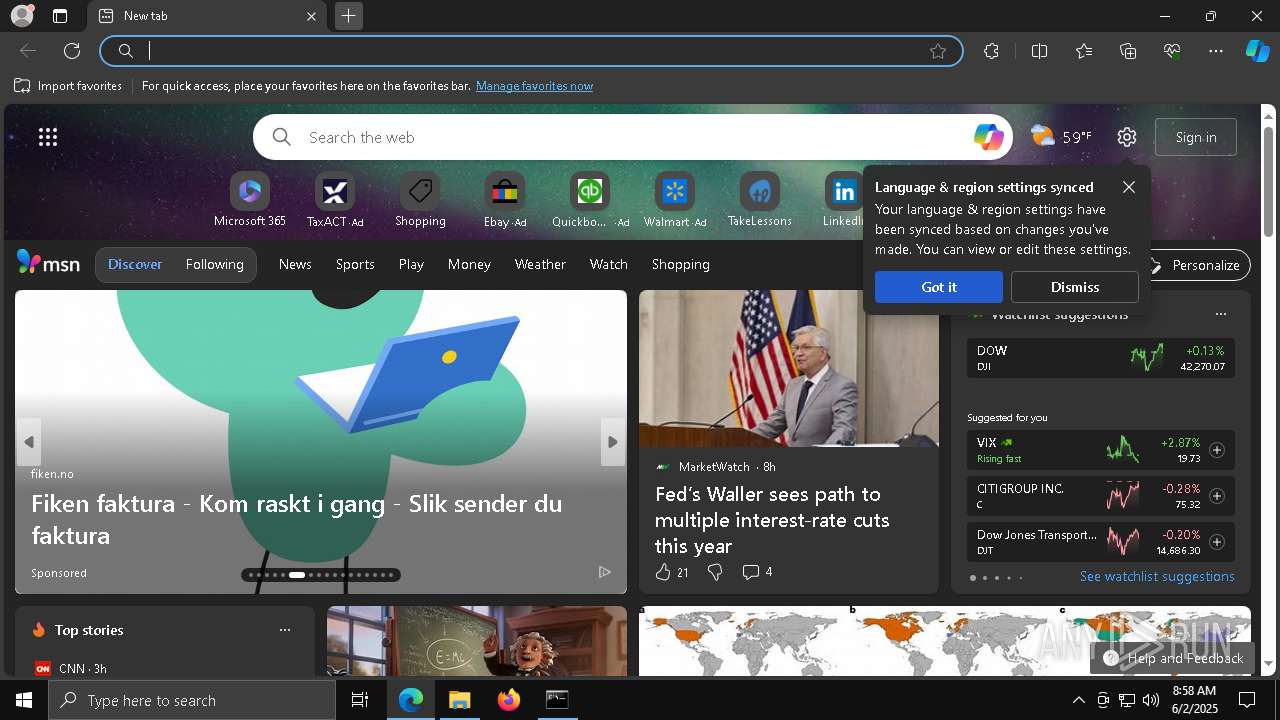The image size is (1280, 720).
Task: Open Manage favorites now link
Action: coord(534,86)
